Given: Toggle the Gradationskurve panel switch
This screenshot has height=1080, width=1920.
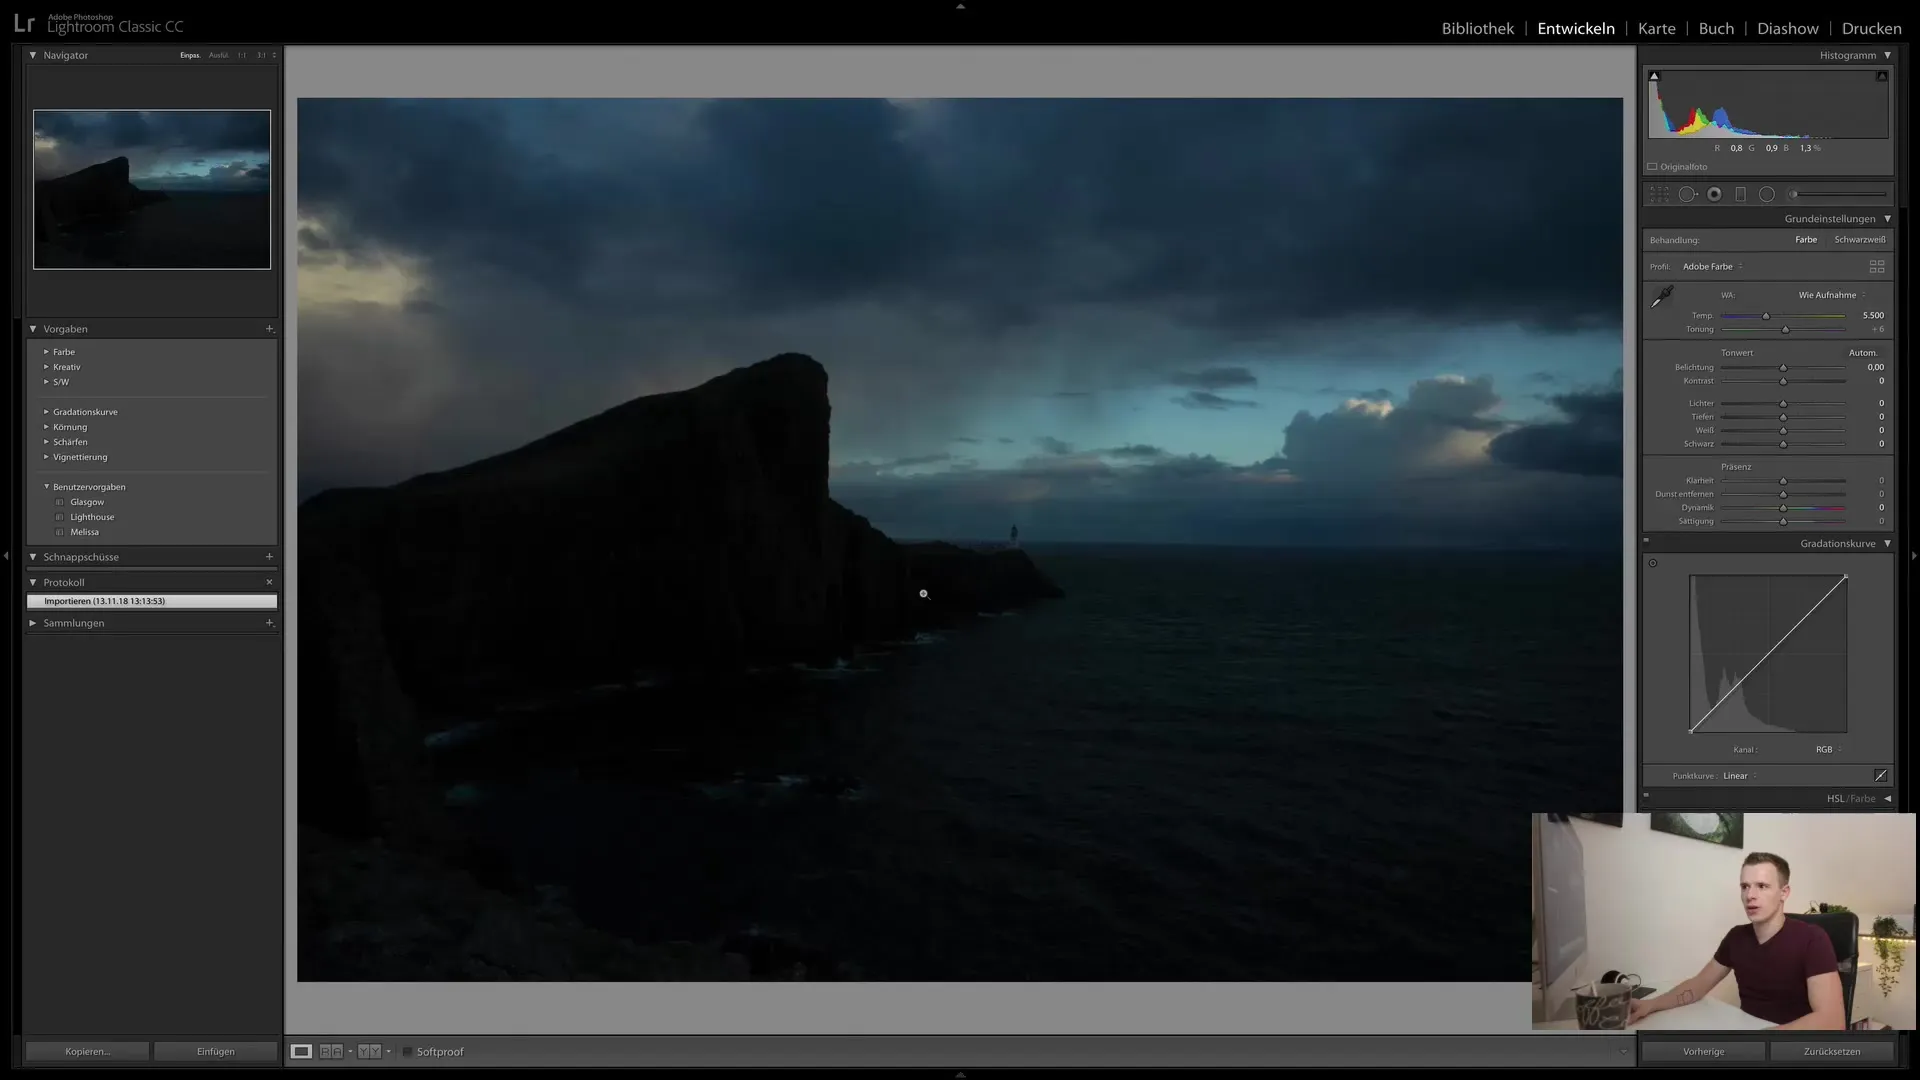Looking at the screenshot, I should [x=1646, y=540].
